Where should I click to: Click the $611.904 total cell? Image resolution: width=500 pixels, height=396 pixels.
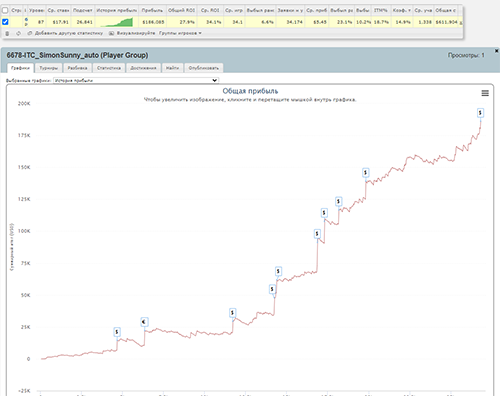[x=446, y=22]
